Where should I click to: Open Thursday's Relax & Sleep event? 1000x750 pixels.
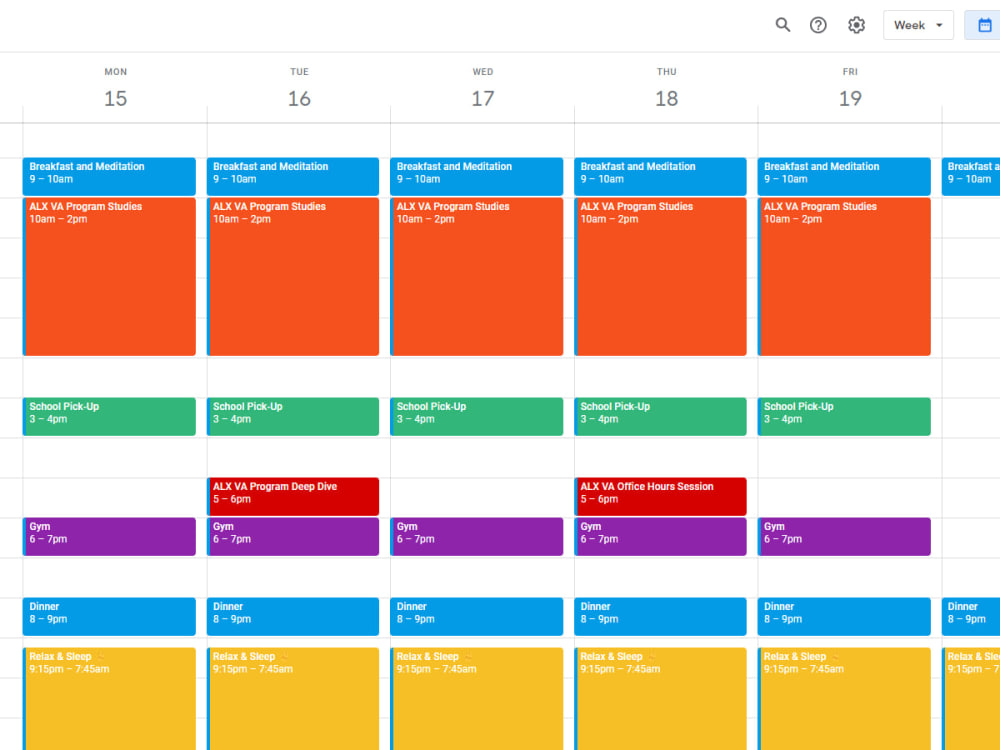[x=660, y=699]
